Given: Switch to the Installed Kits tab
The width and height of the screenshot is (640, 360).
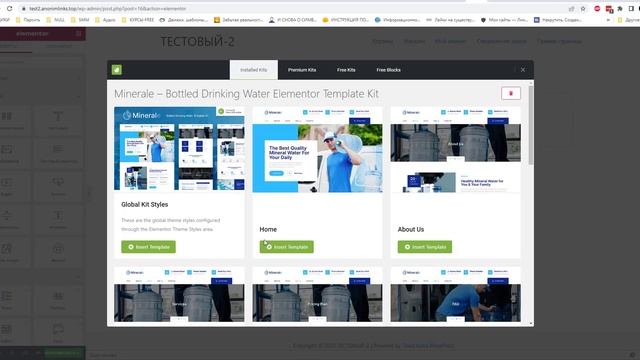Looking at the screenshot, I should [253, 70].
